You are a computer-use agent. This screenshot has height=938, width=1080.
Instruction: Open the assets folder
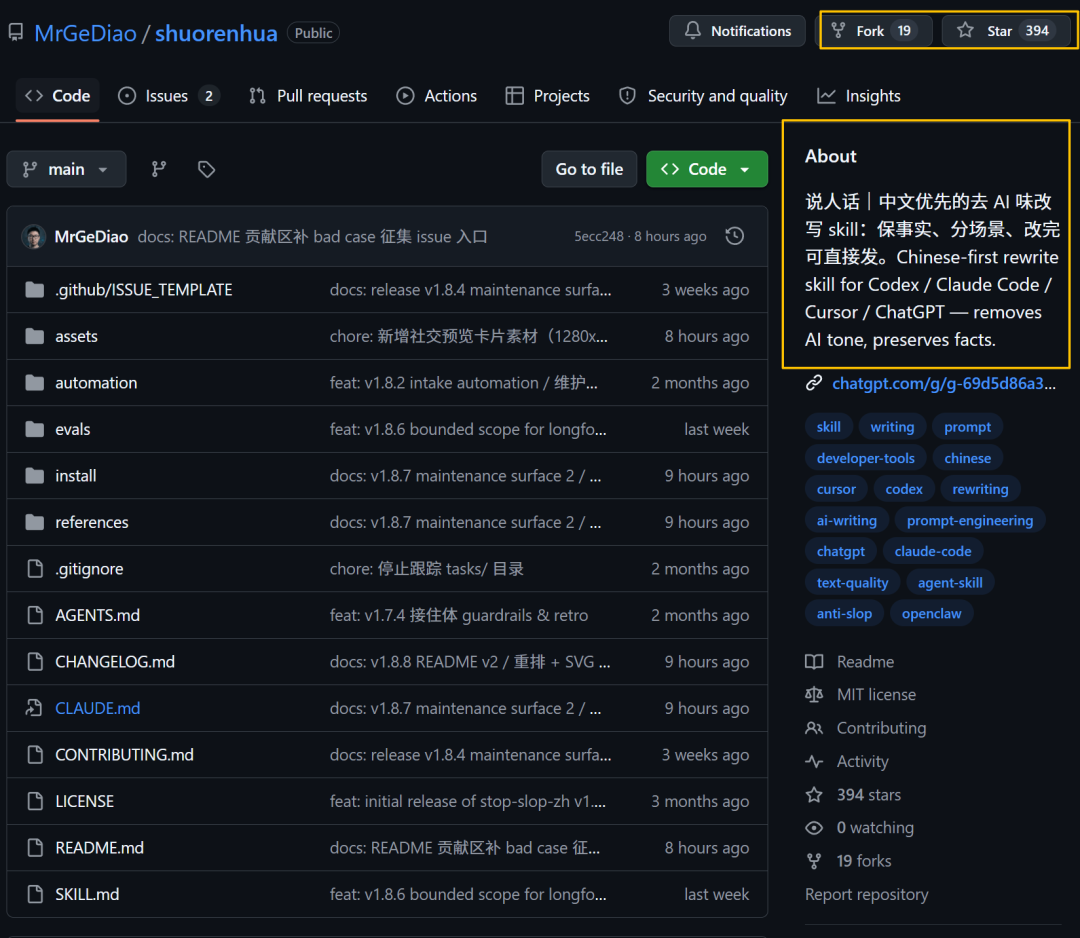point(76,336)
